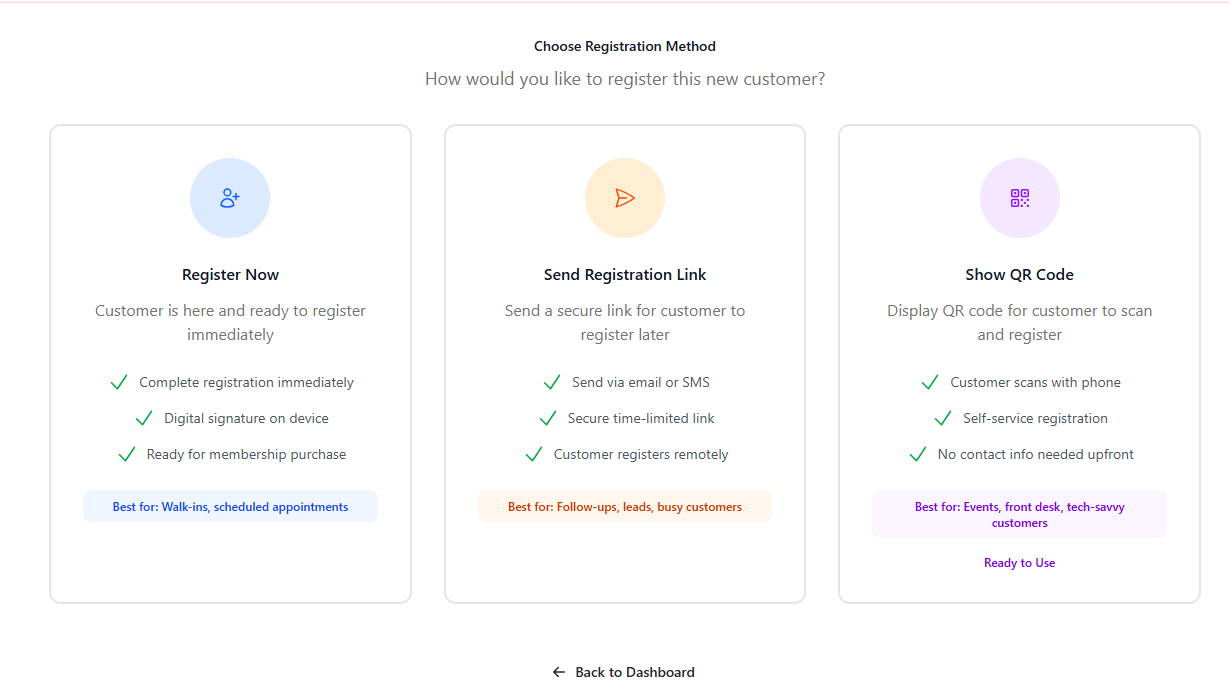1229x700 pixels.
Task: Click checkmark beside Send via email or SMS
Action: click(x=552, y=382)
